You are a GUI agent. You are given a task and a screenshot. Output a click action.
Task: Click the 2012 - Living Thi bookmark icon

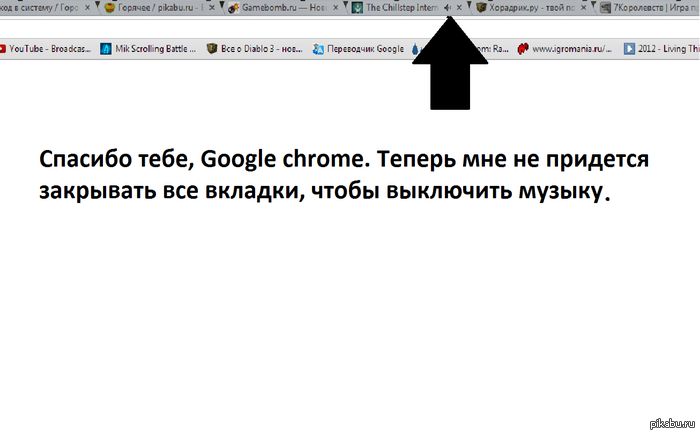click(x=629, y=49)
